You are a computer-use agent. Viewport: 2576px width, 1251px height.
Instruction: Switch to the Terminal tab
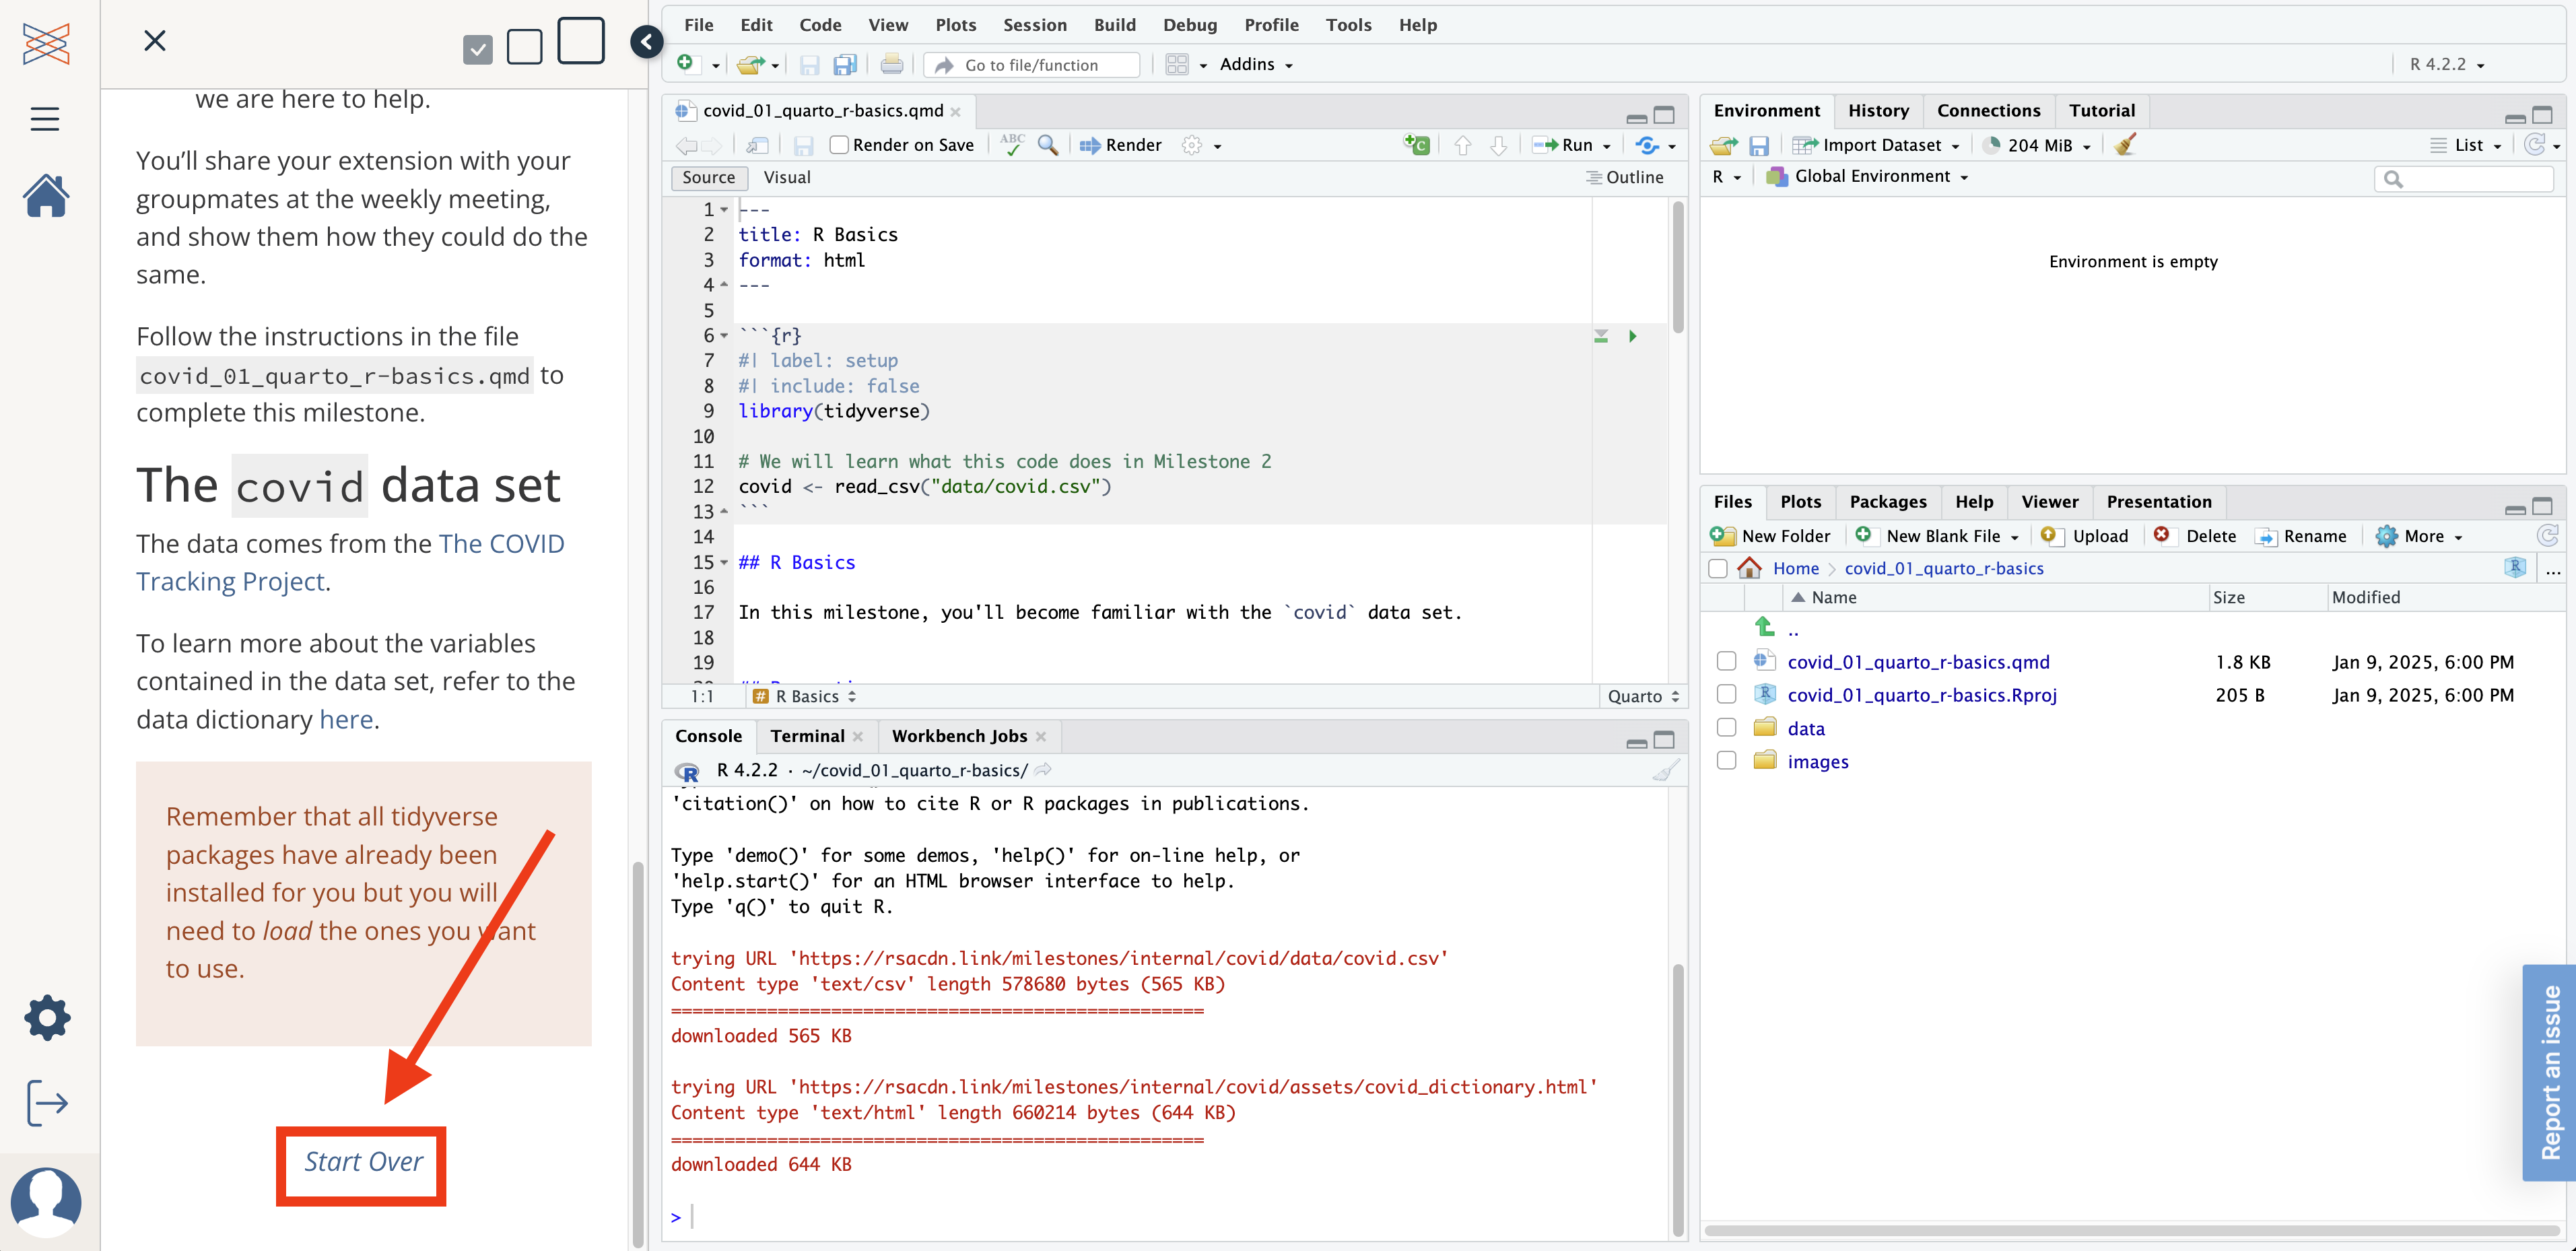[x=807, y=735]
